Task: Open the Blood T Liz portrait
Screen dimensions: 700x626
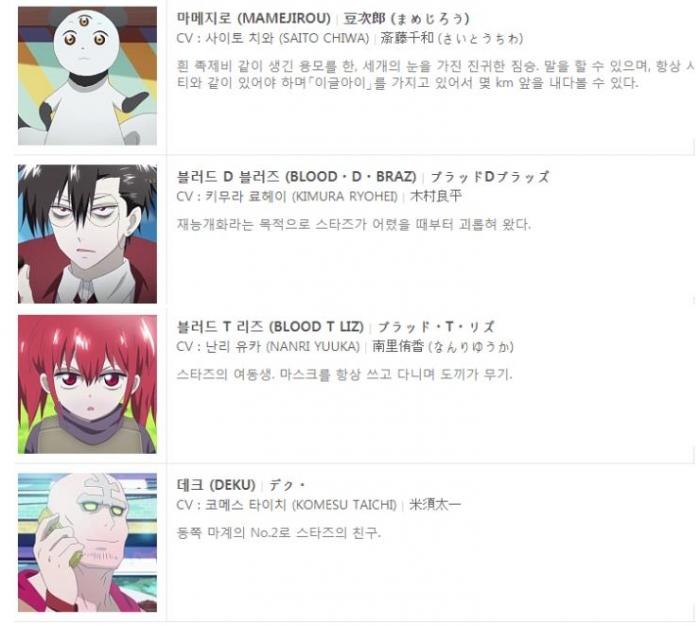Action: point(88,384)
